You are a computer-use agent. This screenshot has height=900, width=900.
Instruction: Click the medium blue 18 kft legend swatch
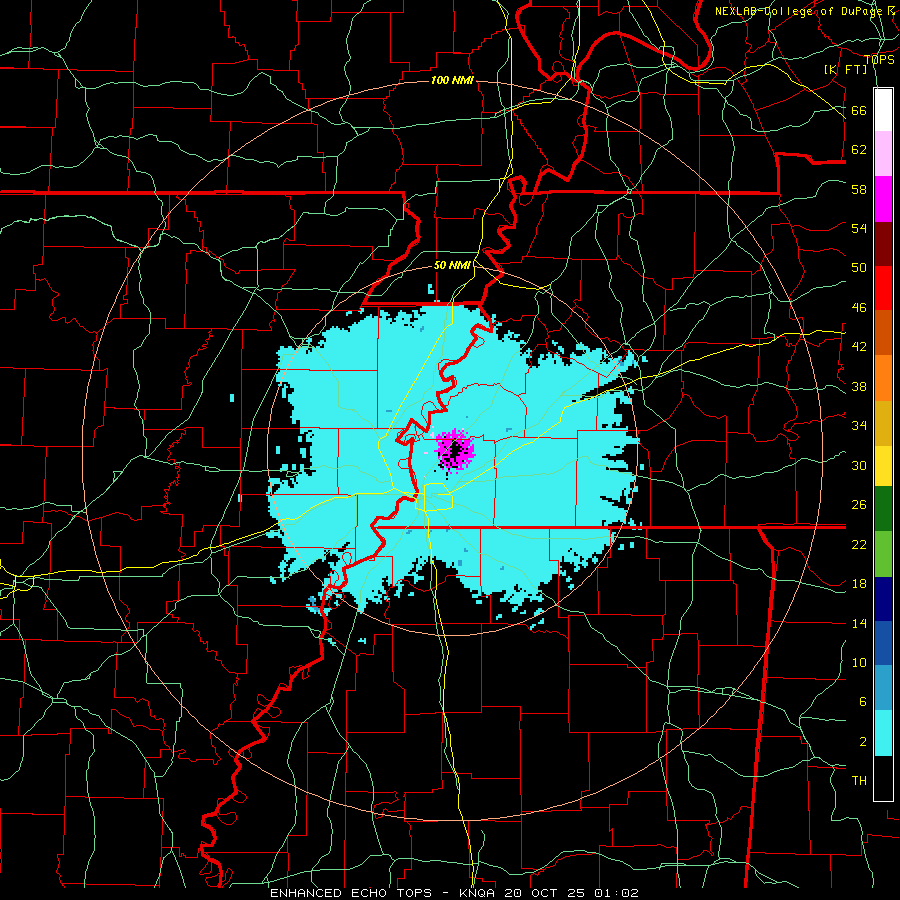click(883, 643)
